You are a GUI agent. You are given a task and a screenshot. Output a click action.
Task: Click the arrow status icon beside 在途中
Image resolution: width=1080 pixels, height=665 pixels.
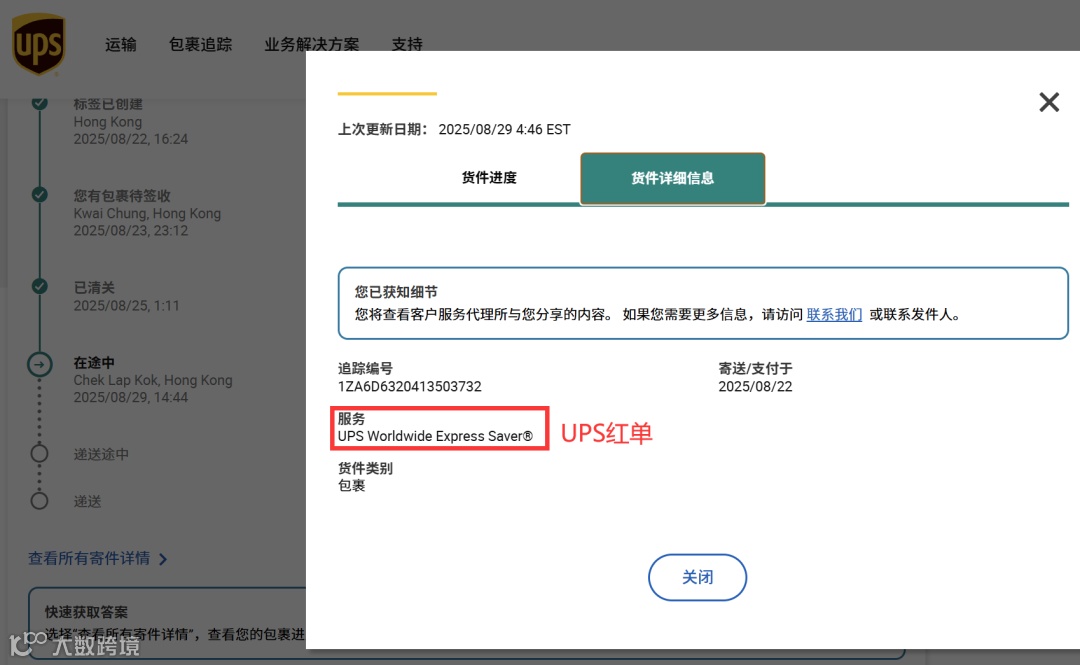[x=40, y=364]
